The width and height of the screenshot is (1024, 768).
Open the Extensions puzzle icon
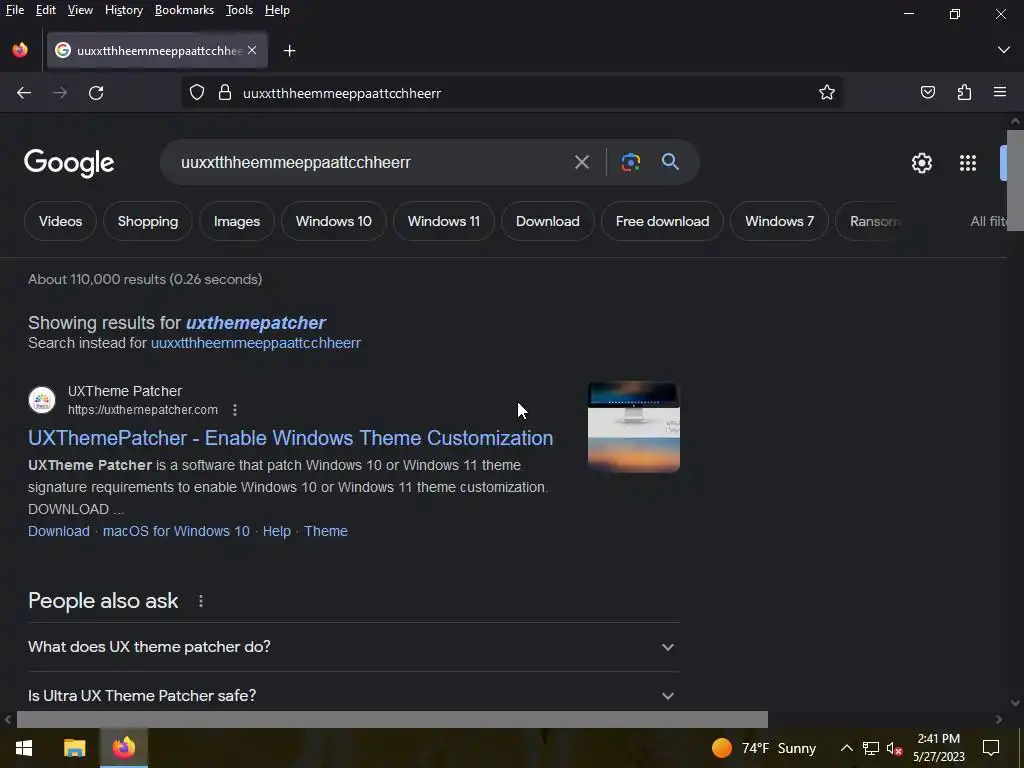pos(964,93)
